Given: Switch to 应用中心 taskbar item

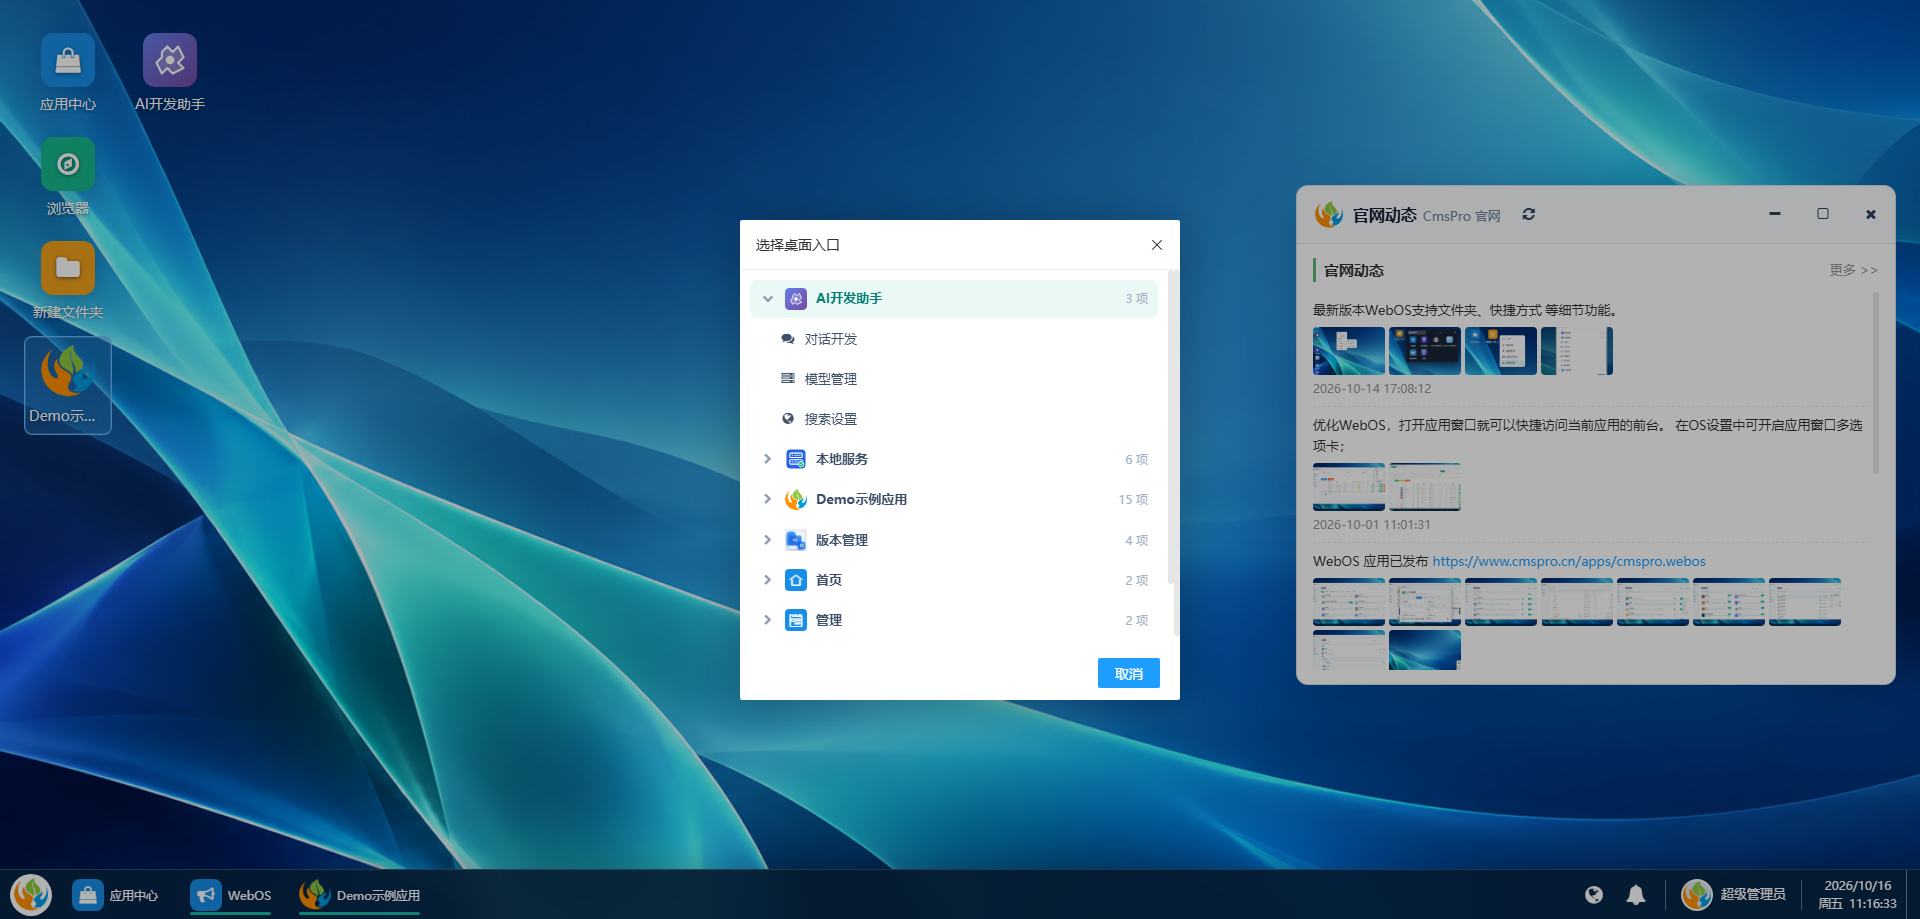Looking at the screenshot, I should click(116, 895).
